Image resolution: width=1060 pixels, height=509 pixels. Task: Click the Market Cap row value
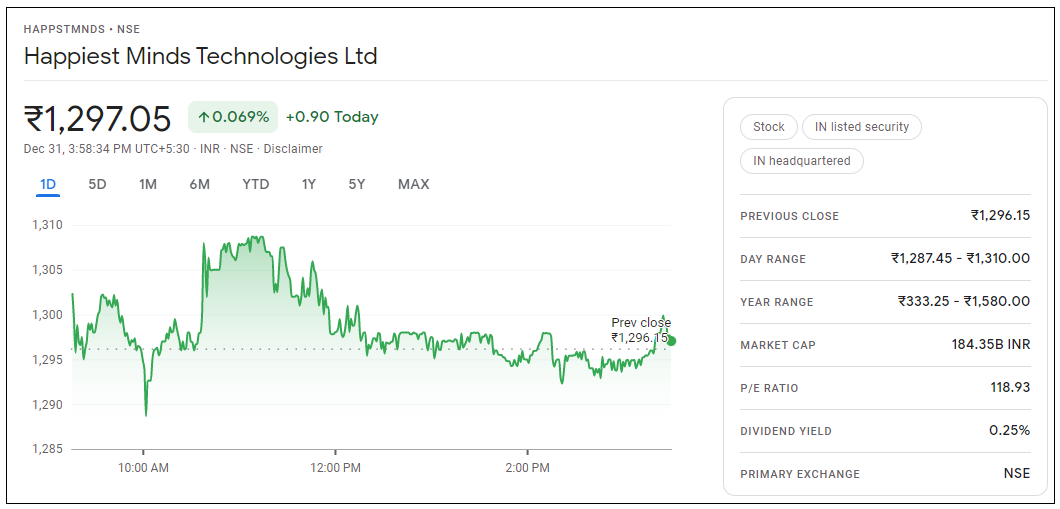click(990, 345)
